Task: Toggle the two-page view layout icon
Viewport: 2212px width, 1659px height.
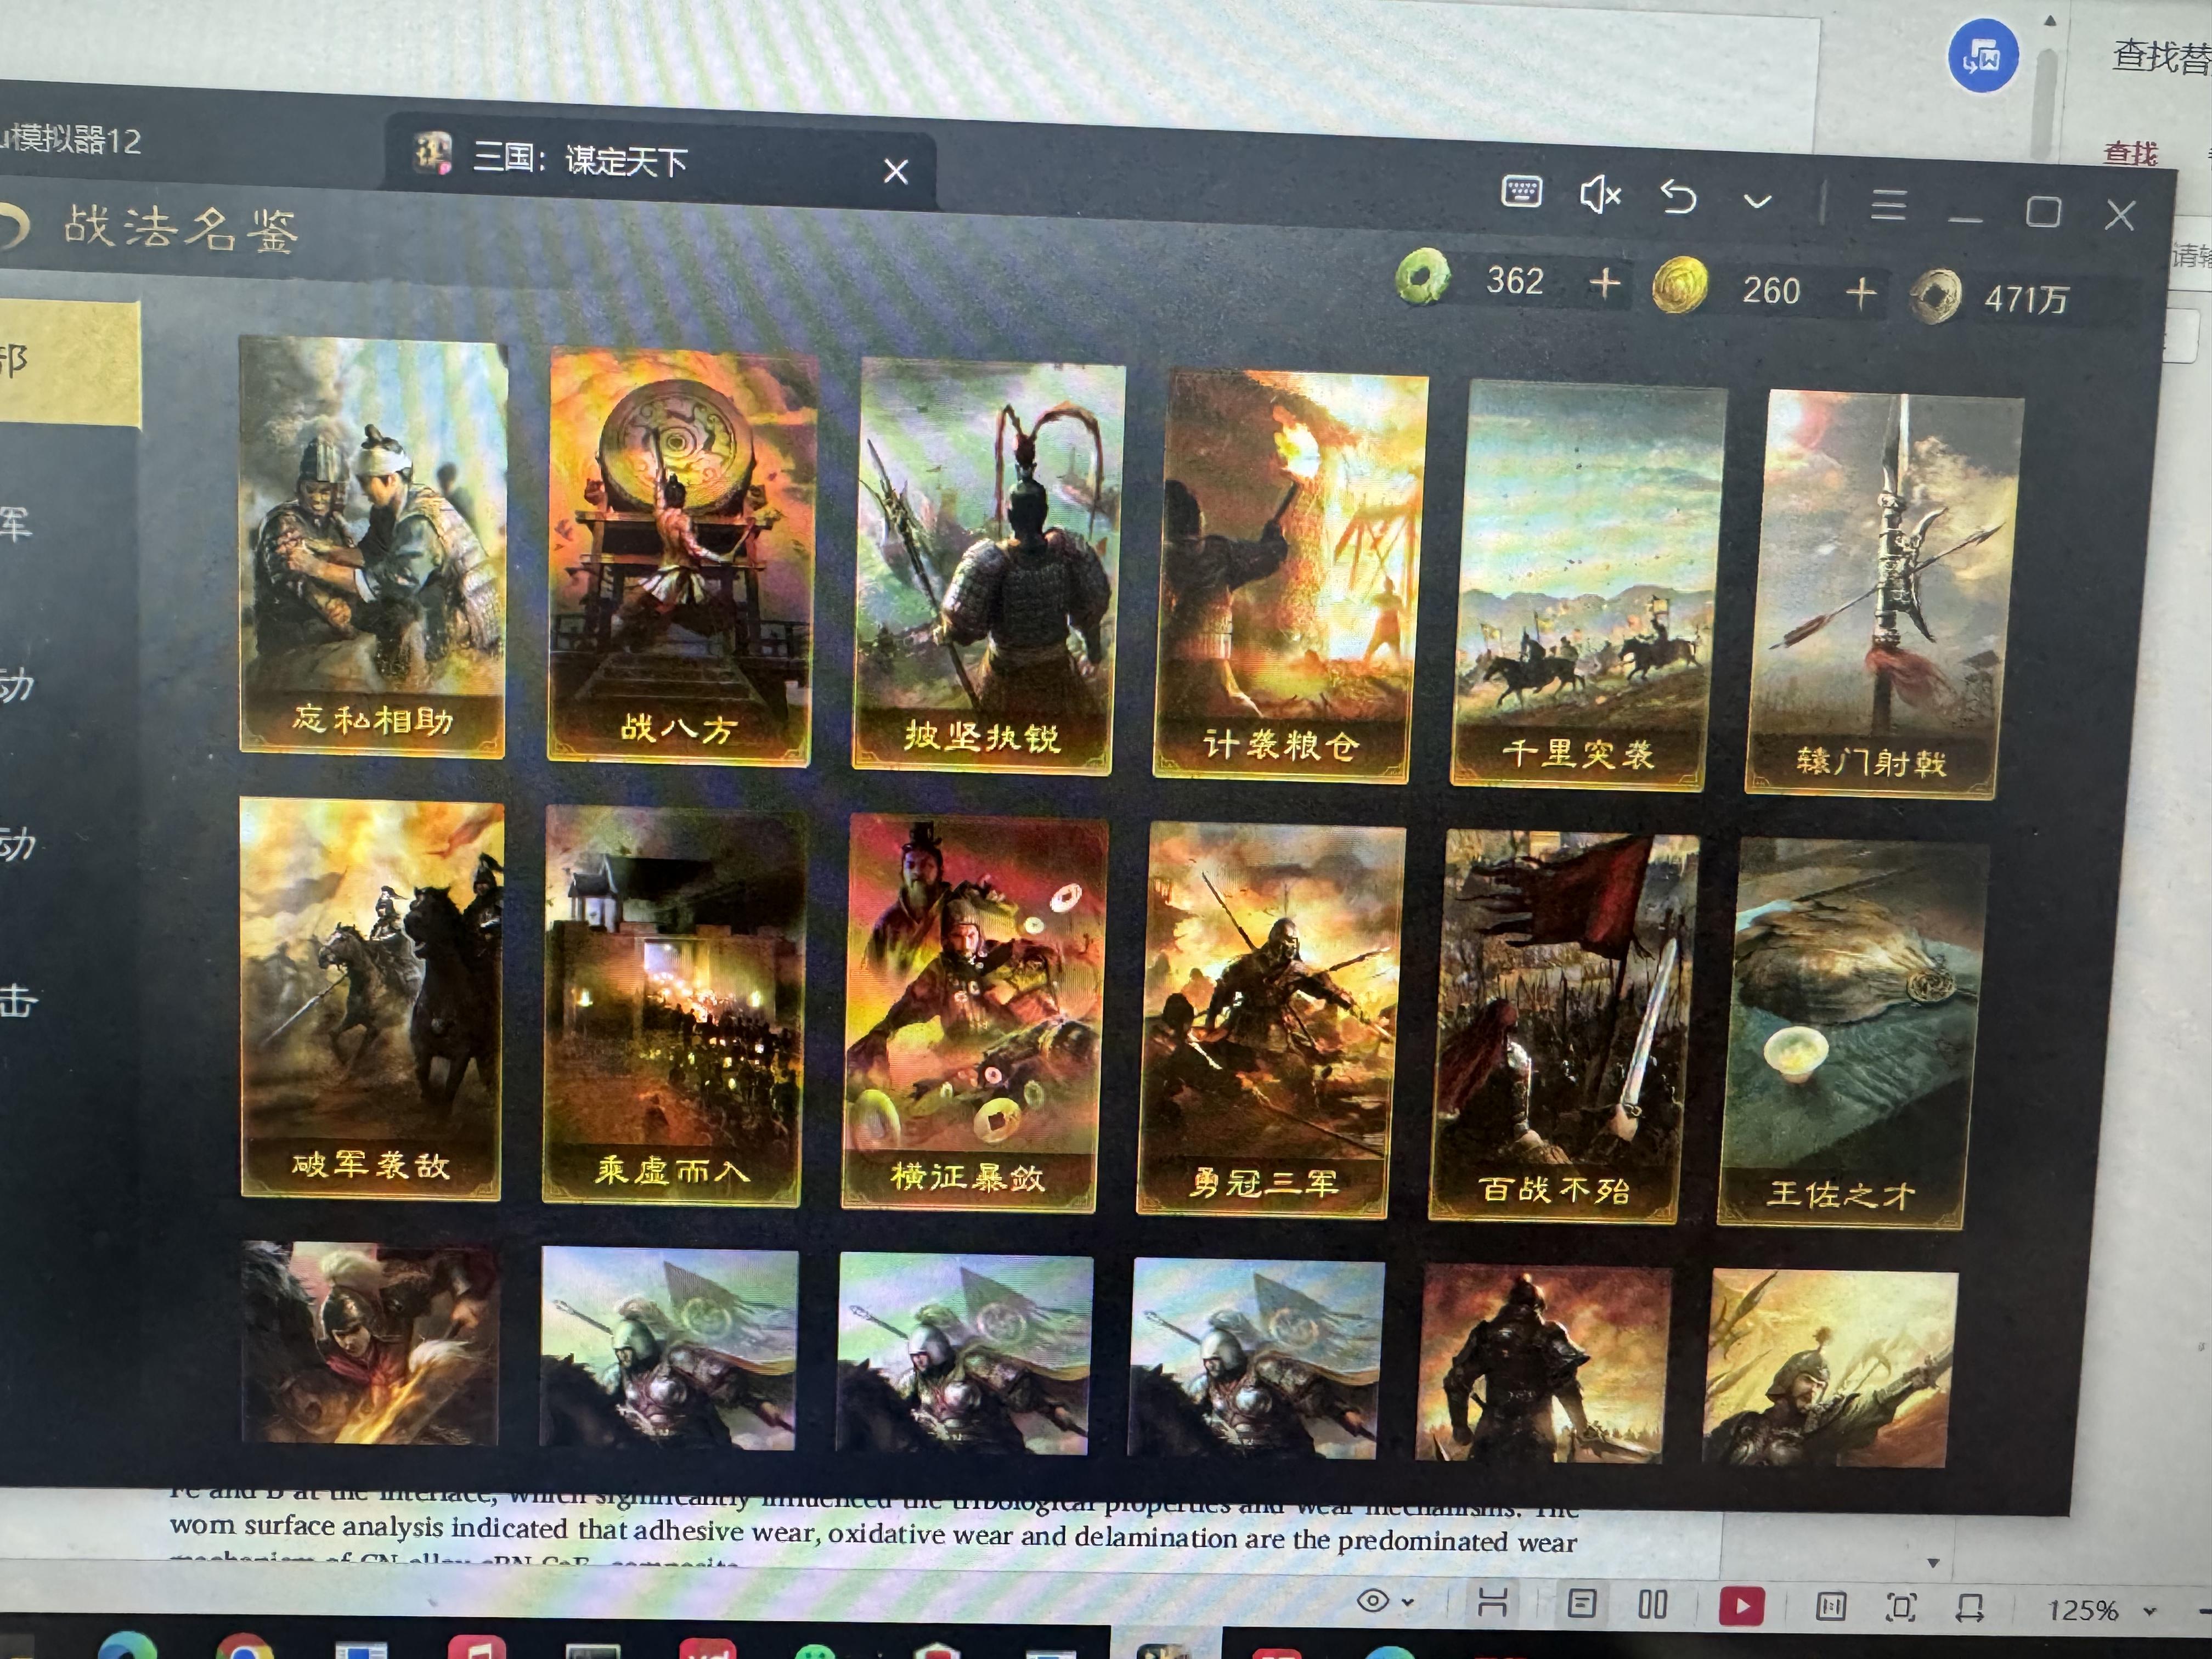Action: (x=1652, y=1605)
